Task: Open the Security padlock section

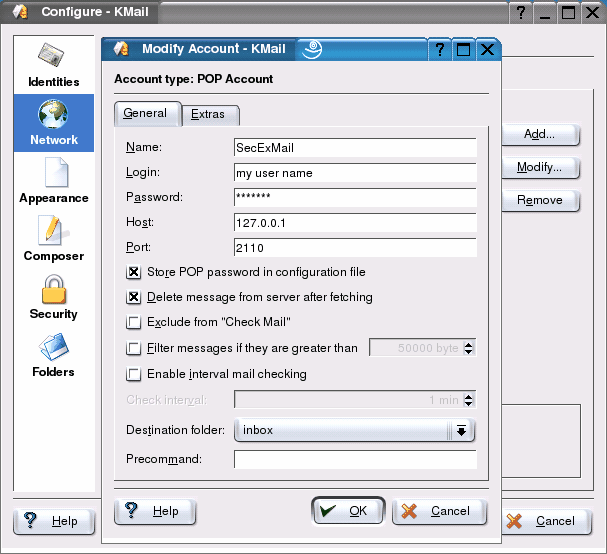Action: click(54, 297)
